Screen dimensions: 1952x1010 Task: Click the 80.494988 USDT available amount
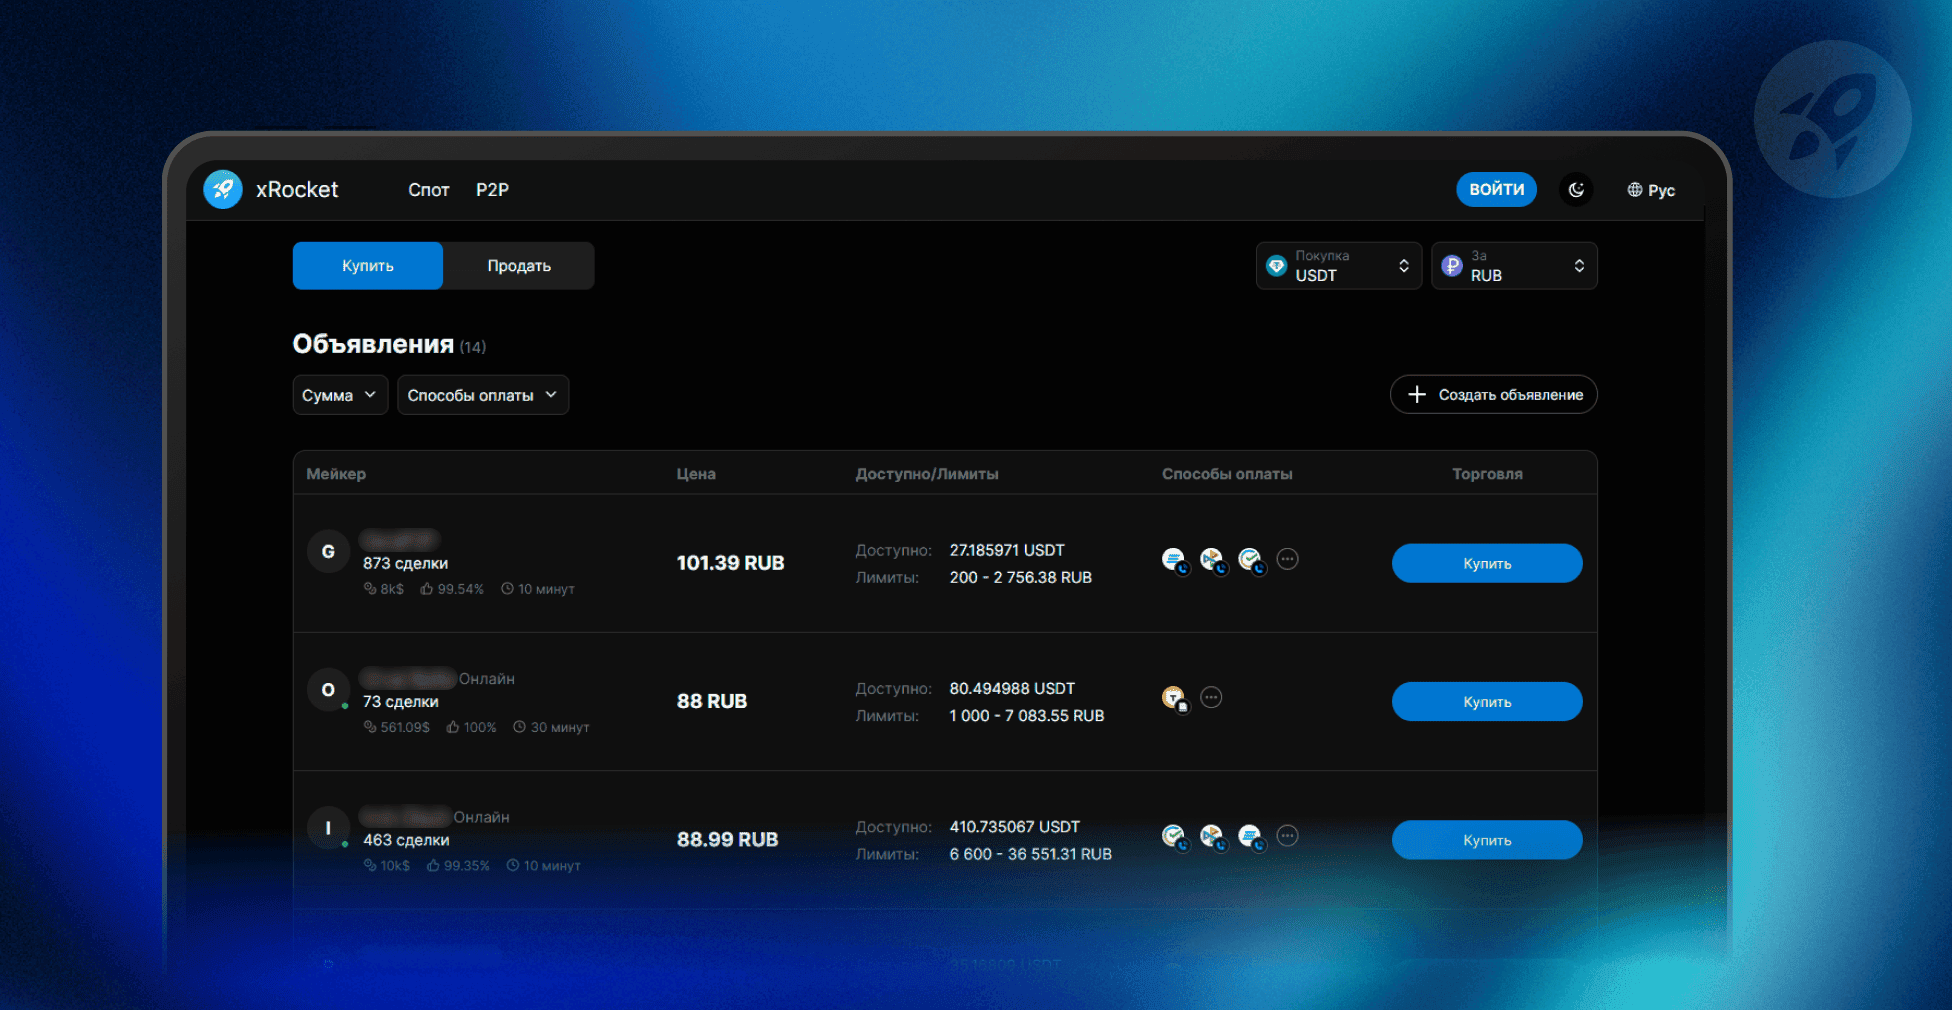click(1012, 688)
